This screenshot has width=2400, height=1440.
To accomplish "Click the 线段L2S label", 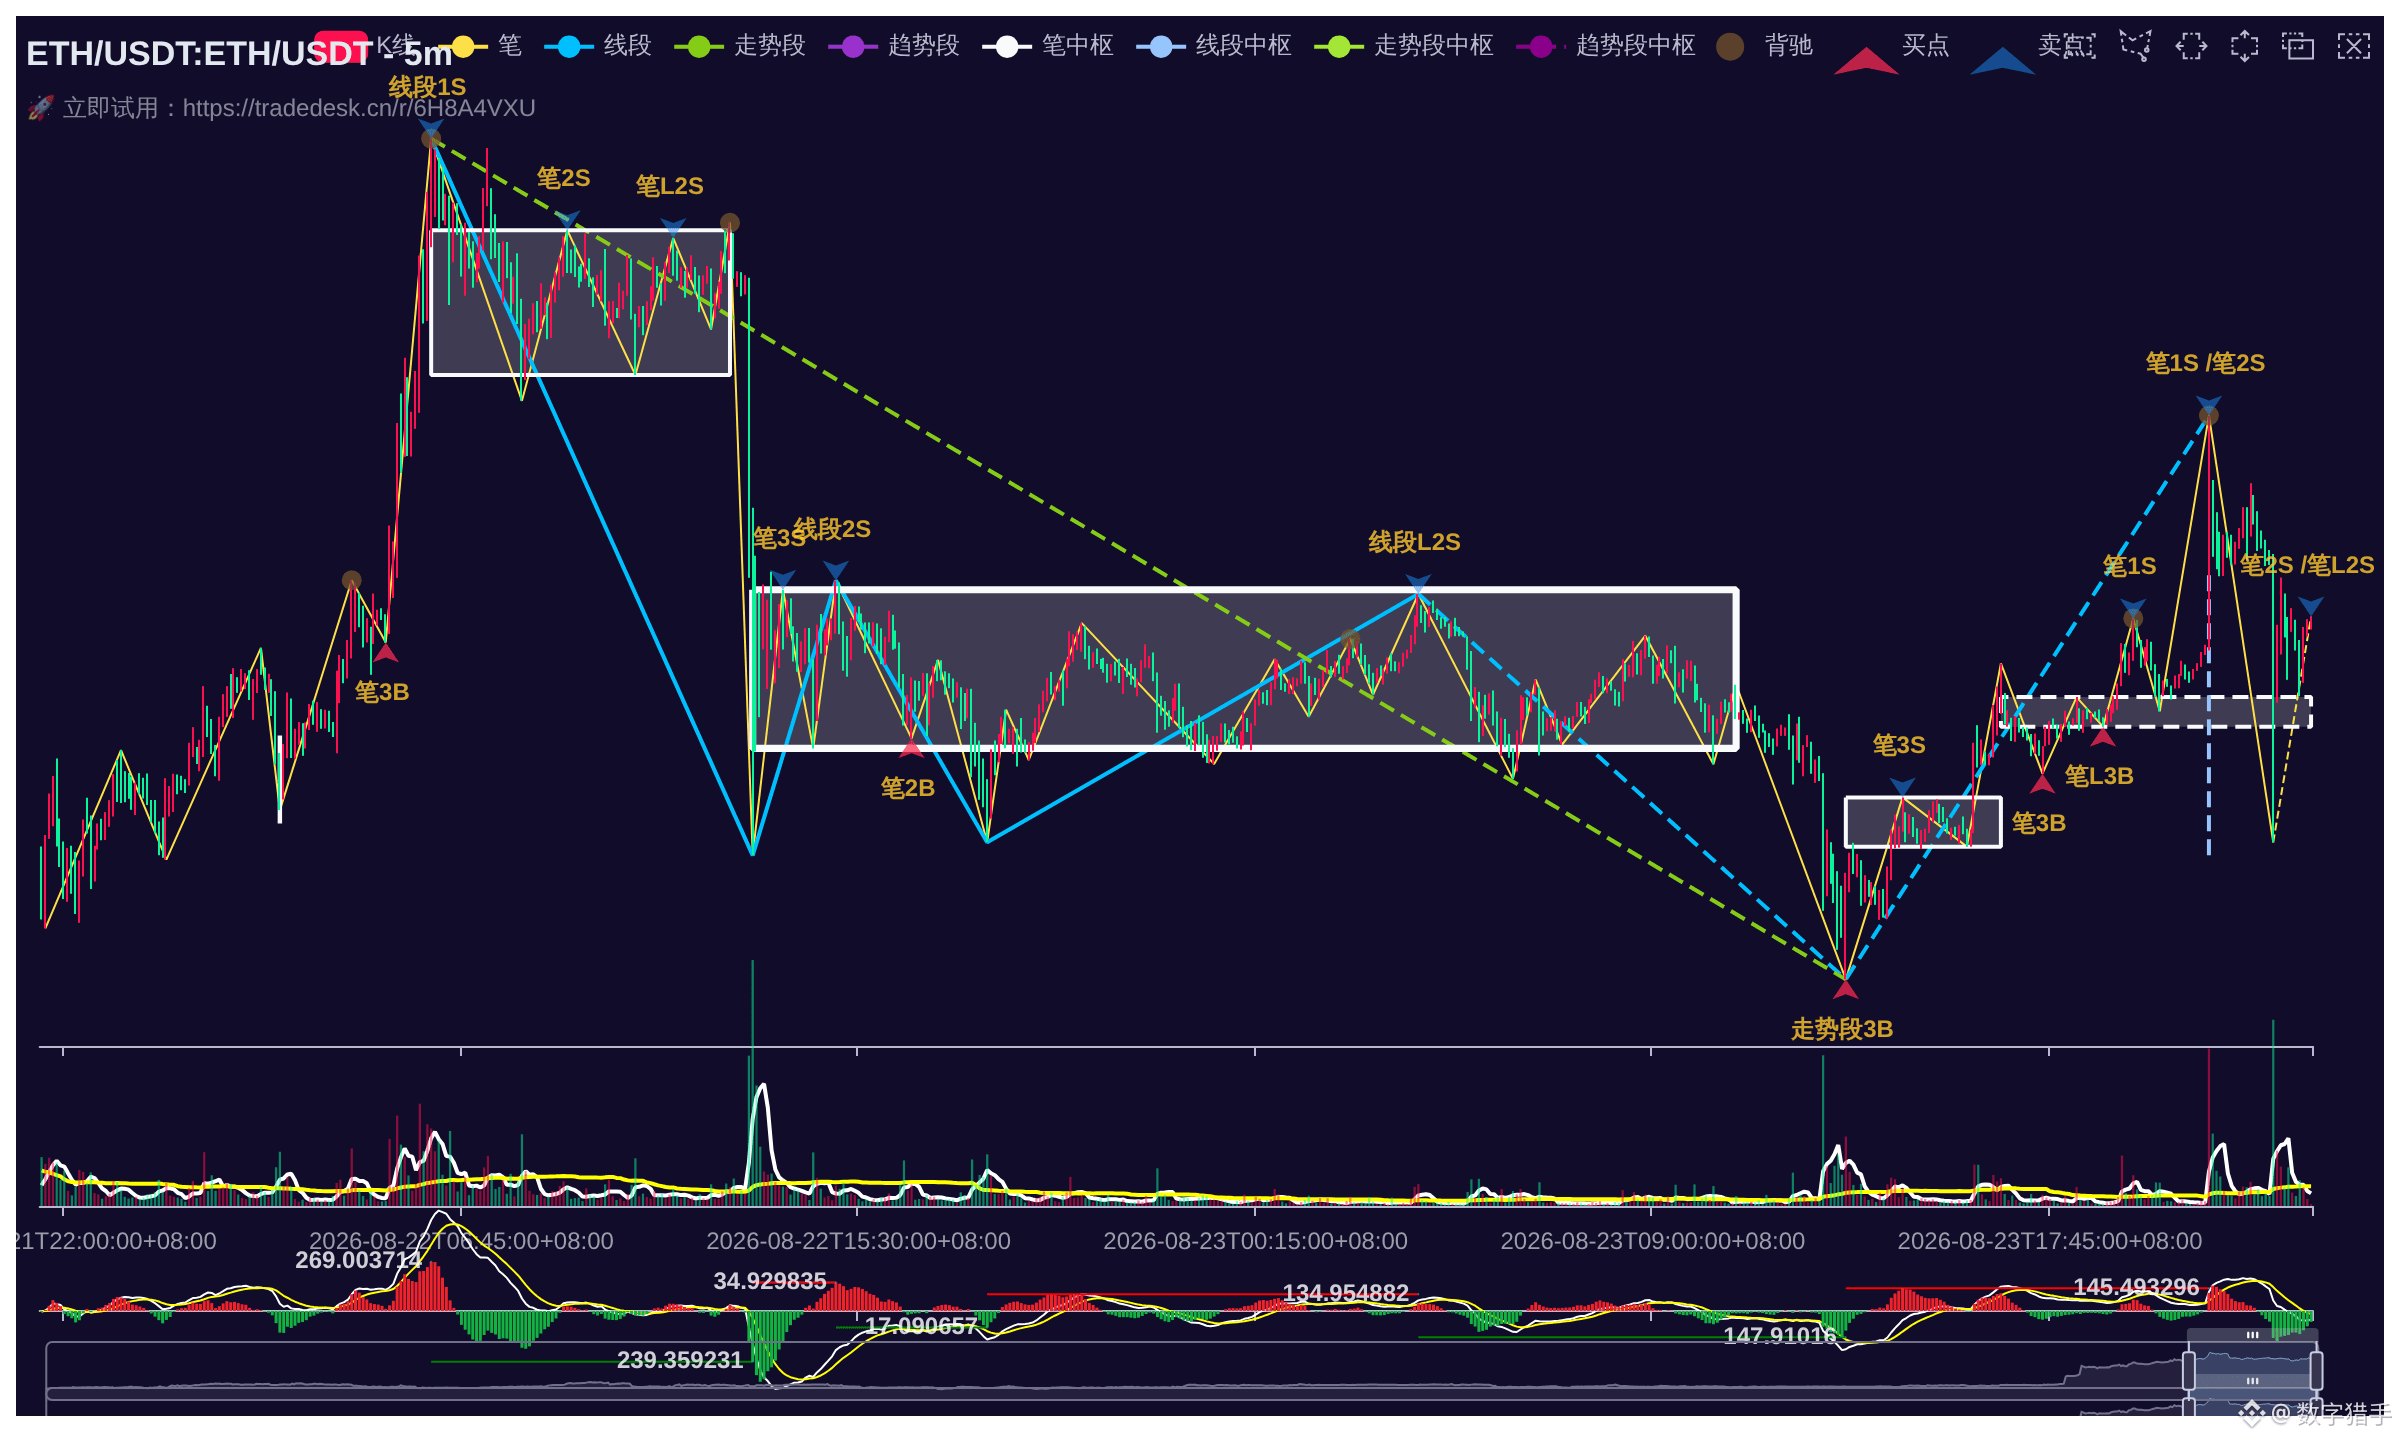I will pyautogui.click(x=1414, y=542).
